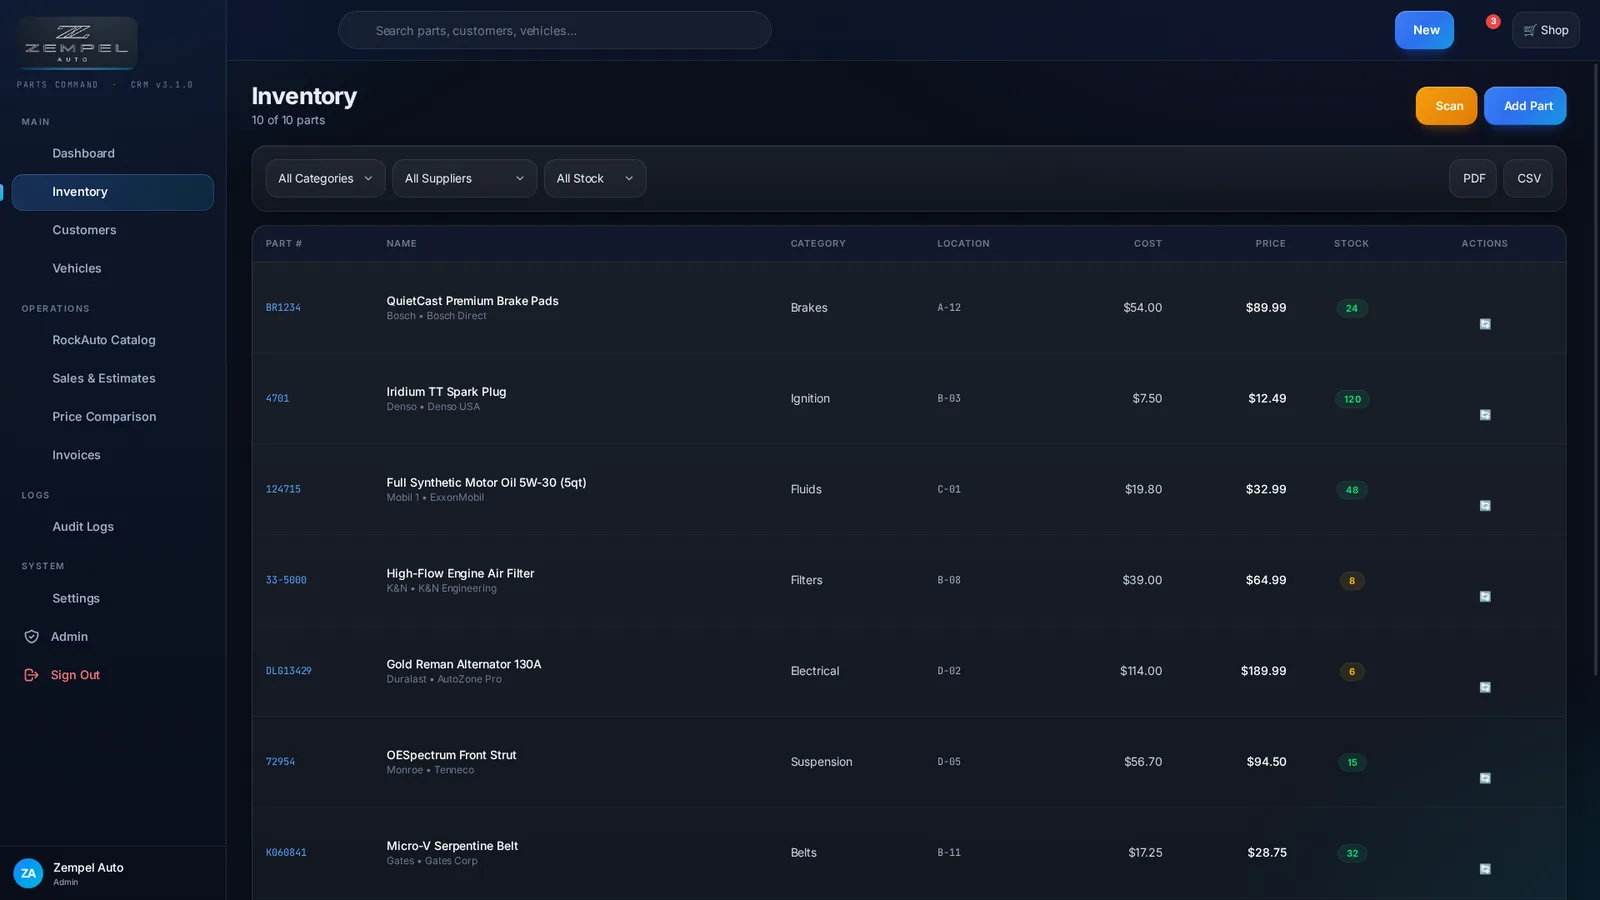Viewport: 1600px width, 900px height.
Task: Click the action icon for Gold Reman Alternator 130A
Action: [x=1485, y=688]
